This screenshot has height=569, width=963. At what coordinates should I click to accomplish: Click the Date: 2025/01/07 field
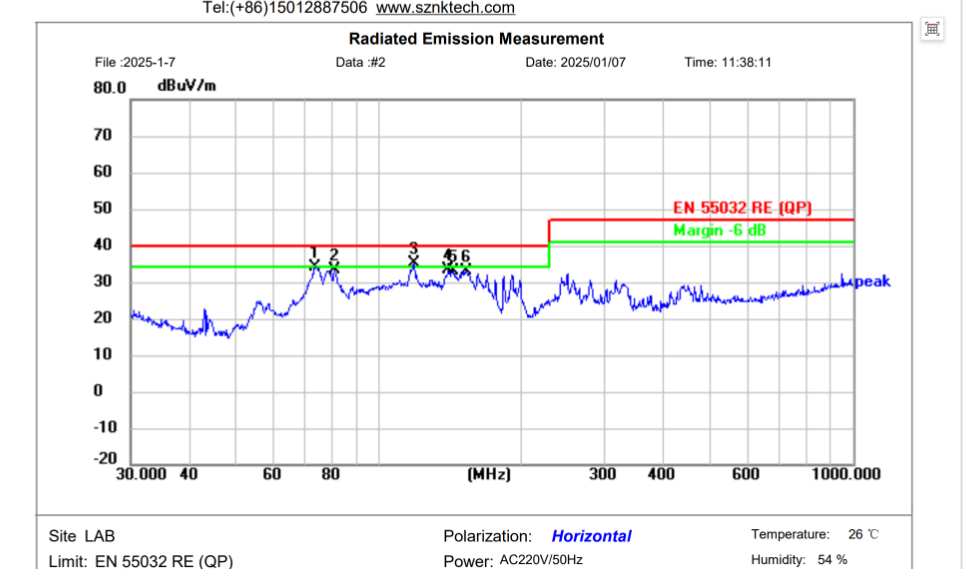point(575,63)
